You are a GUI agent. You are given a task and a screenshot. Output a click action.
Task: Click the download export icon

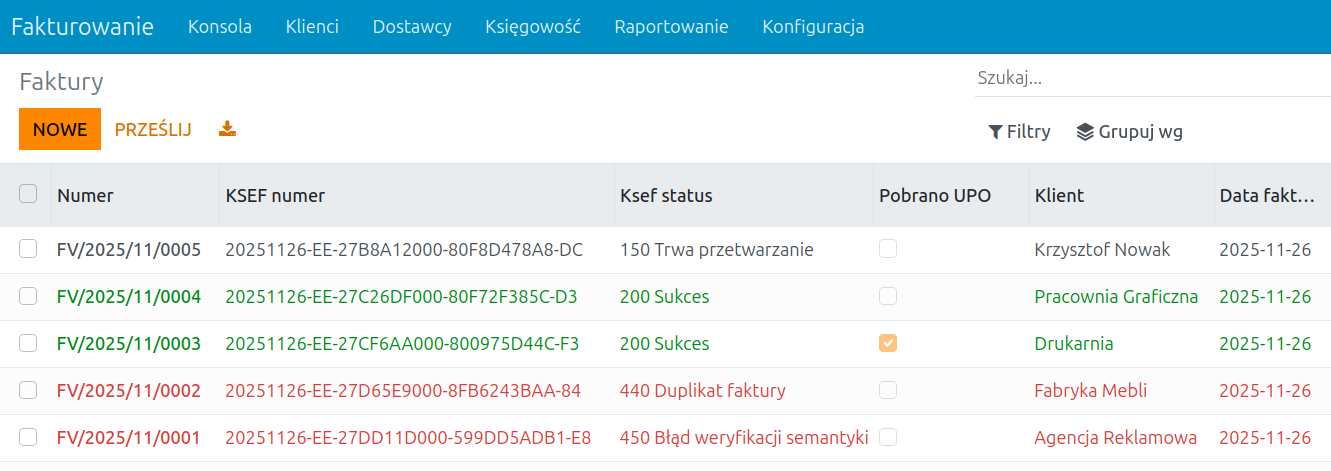227,129
